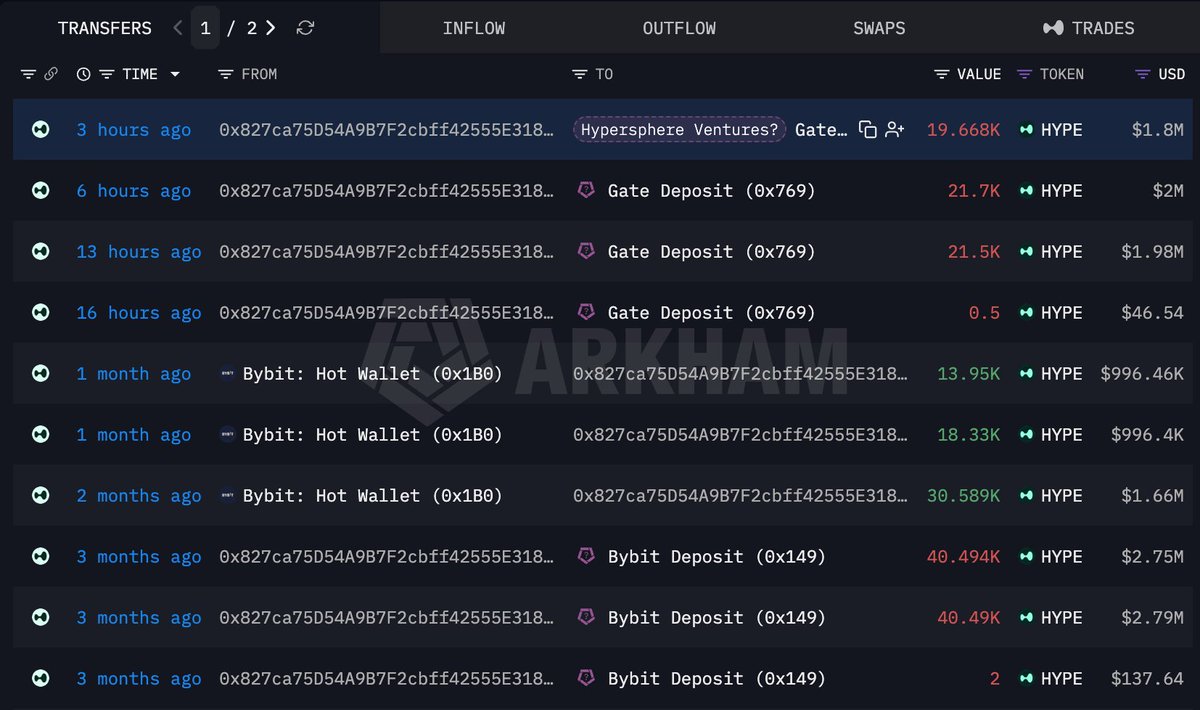Switch to the TRADES tab
The image size is (1200, 710).
(1088, 28)
